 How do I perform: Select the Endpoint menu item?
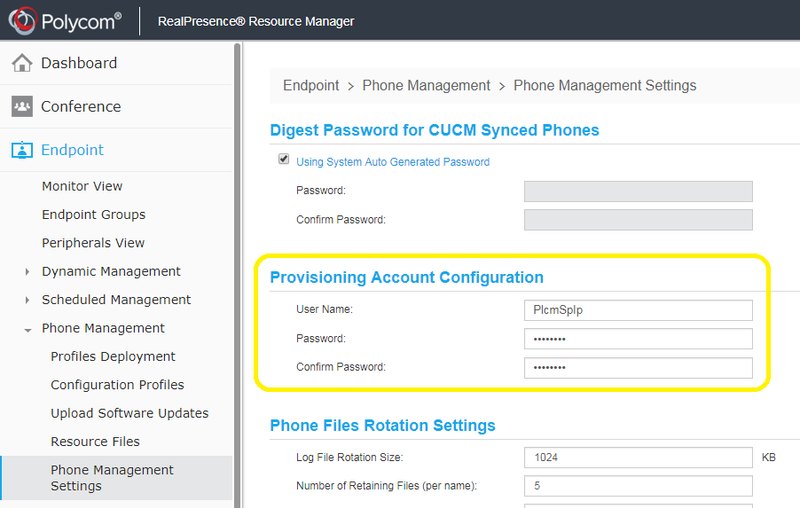coord(72,150)
